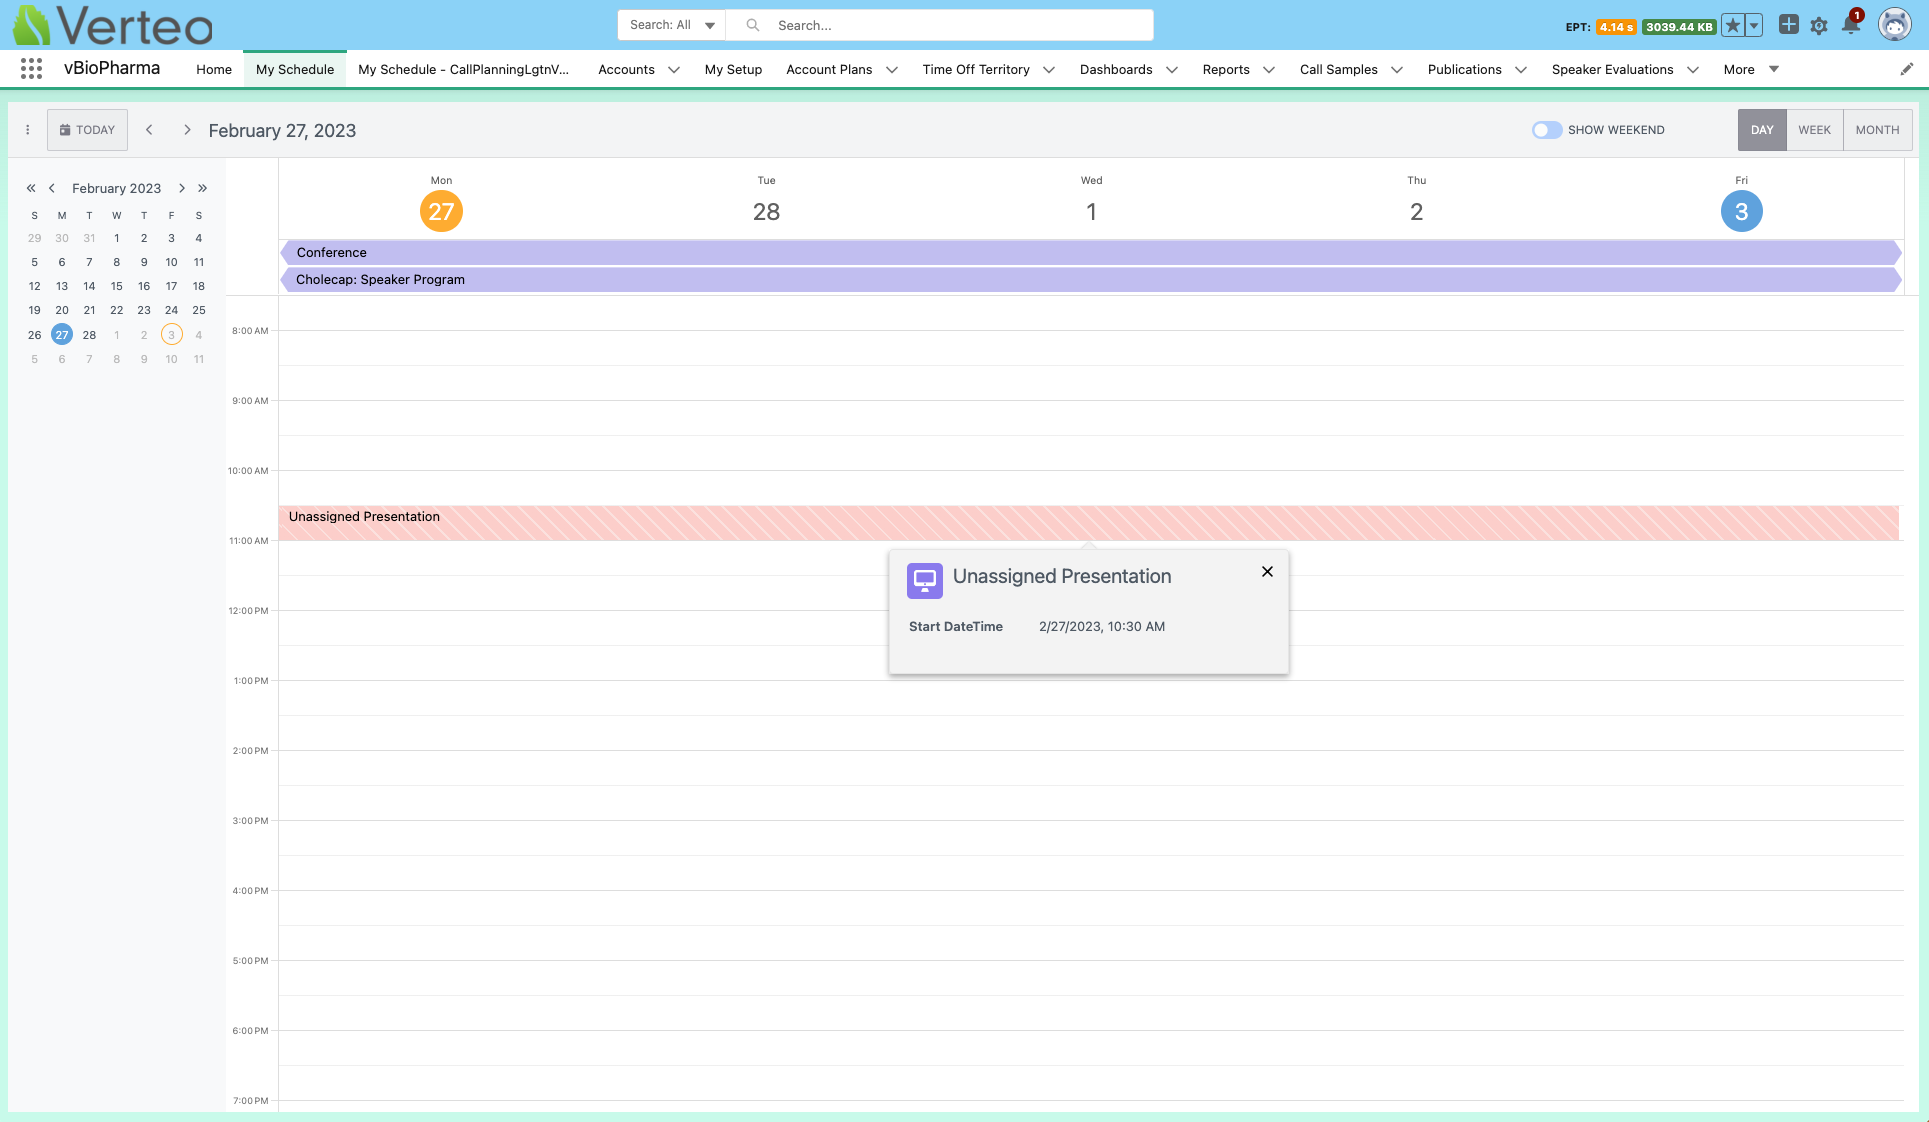This screenshot has width=1929, height=1122.
Task: Click the edit navigation pencil icon
Action: coord(1907,69)
